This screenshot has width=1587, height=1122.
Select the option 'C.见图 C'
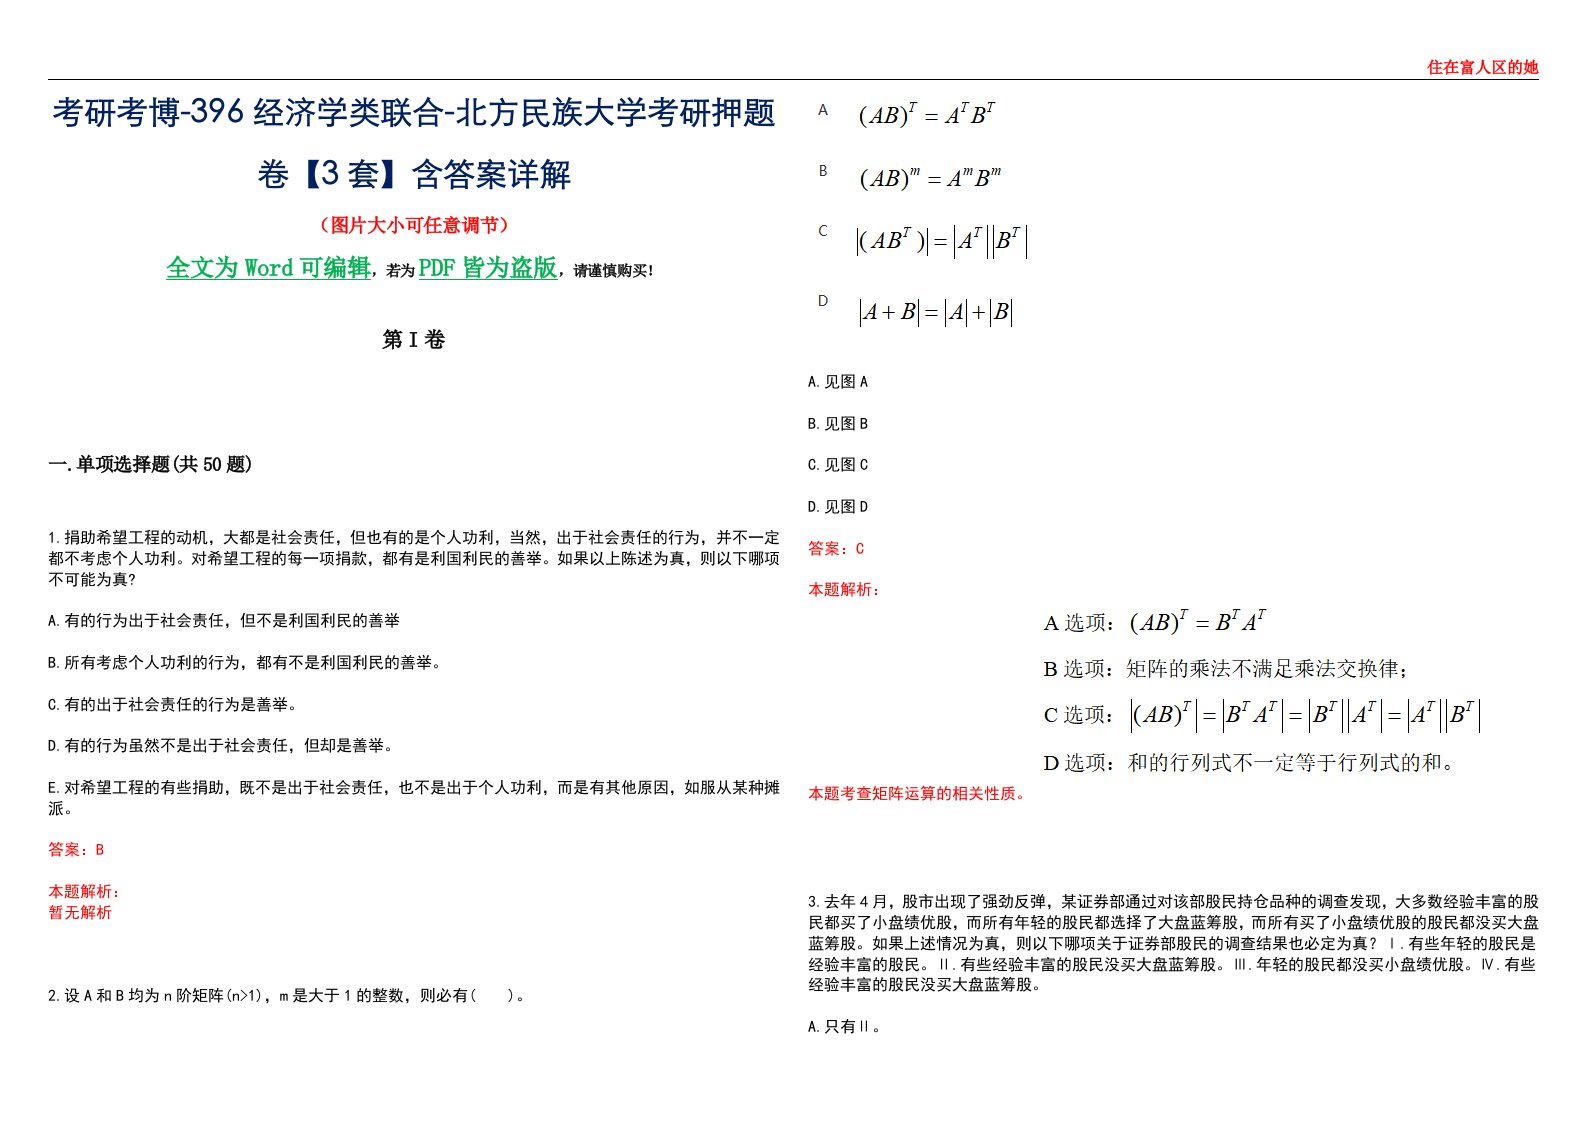pos(838,465)
